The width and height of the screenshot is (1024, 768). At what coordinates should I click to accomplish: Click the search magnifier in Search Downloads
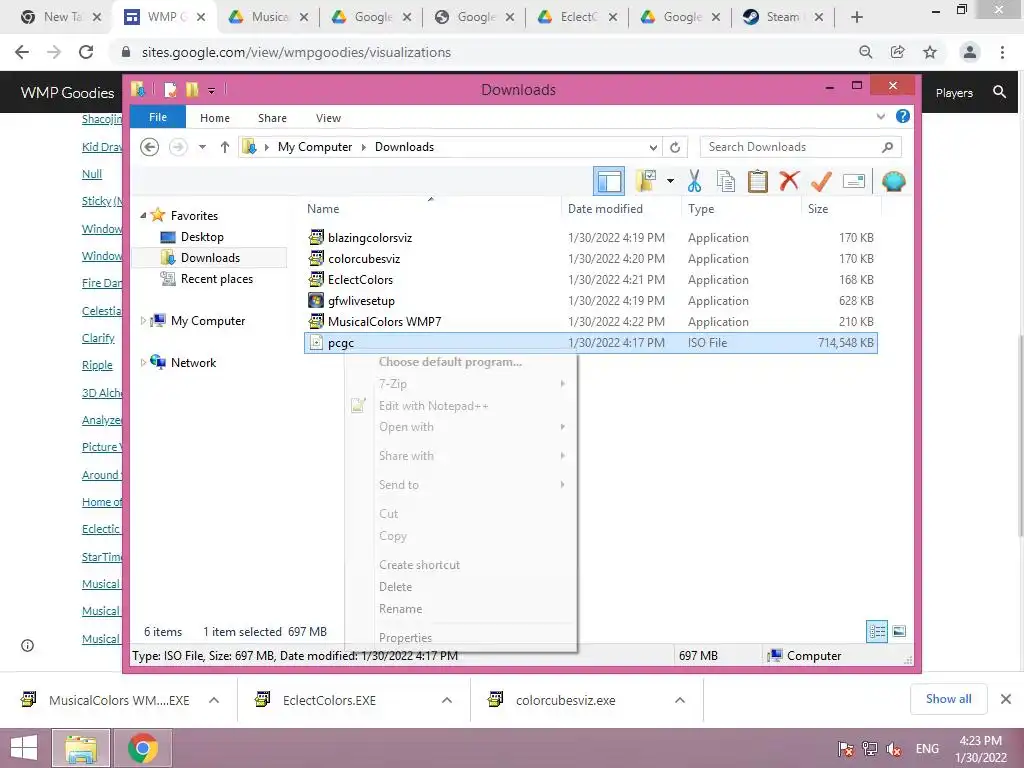pyautogui.click(x=887, y=147)
